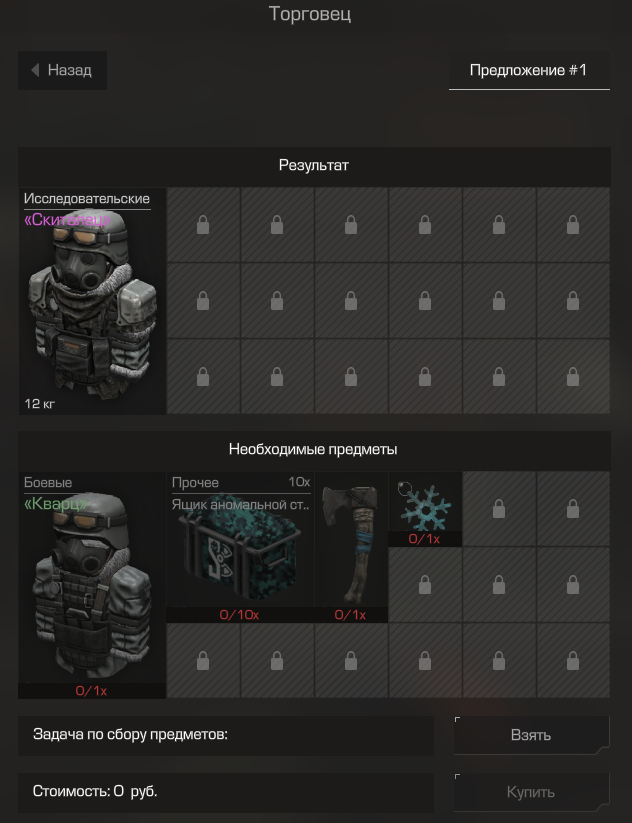The image size is (632, 823).
Task: Go back using the Назад button
Action: click(62, 70)
